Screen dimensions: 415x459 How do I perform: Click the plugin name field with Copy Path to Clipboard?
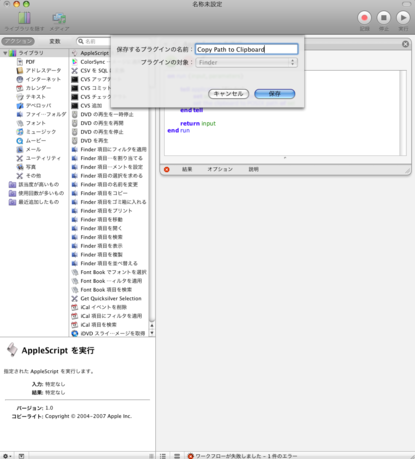pos(246,49)
